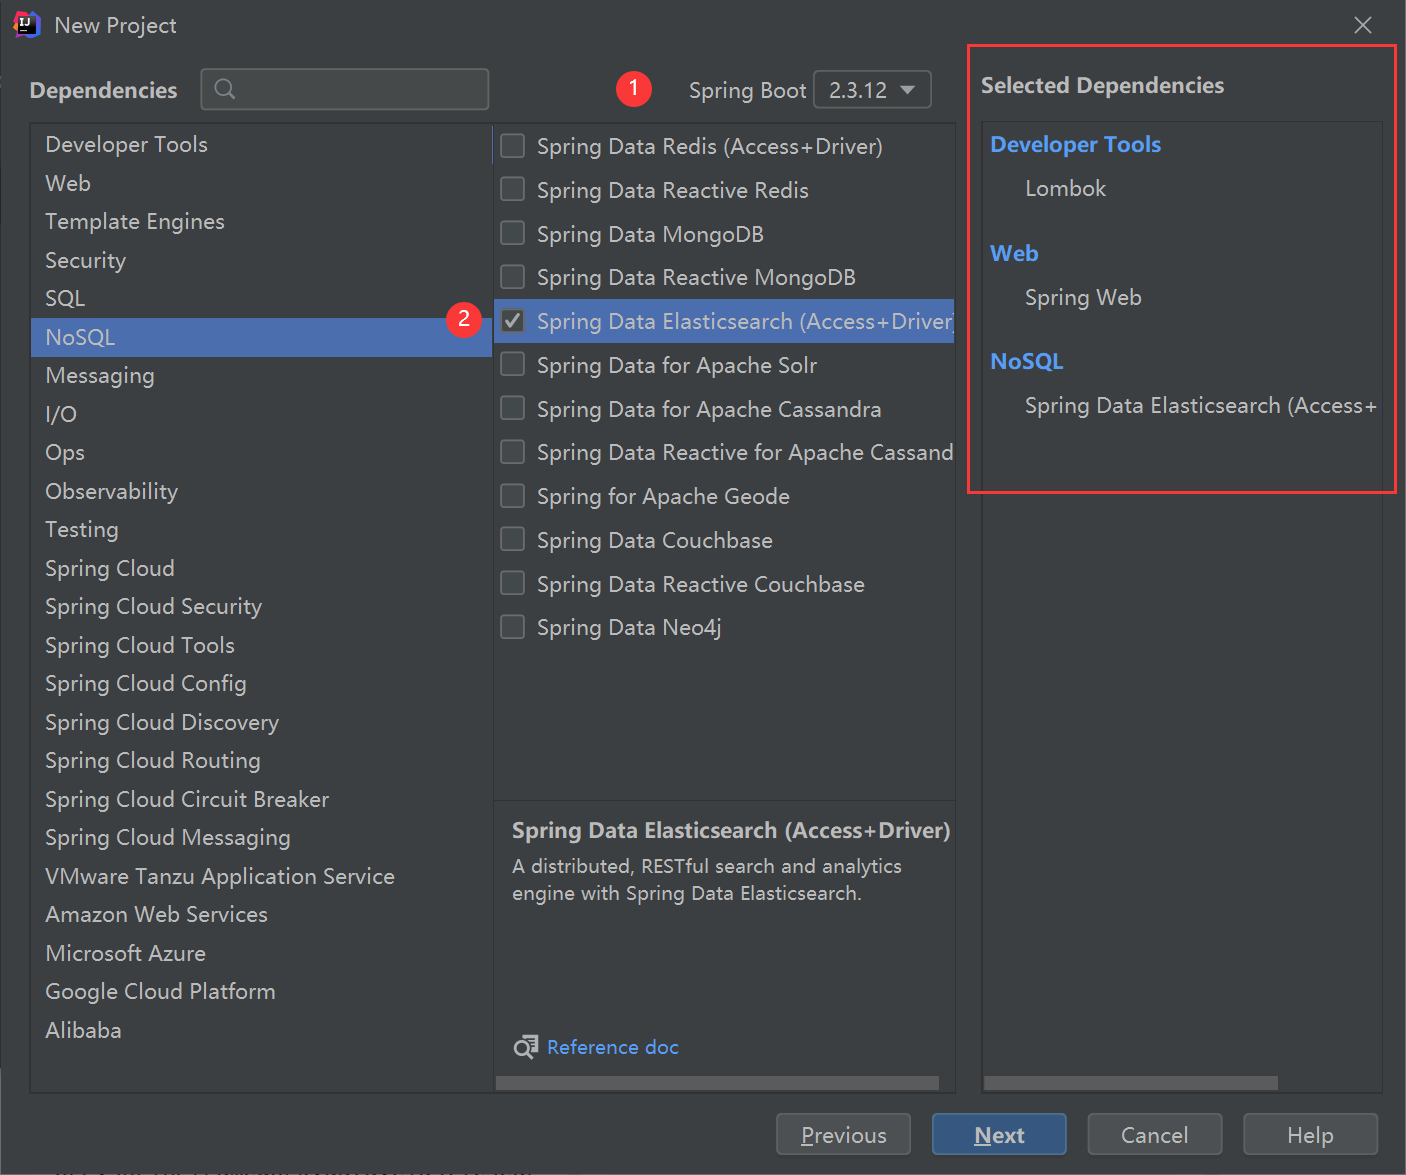The image size is (1406, 1175).
Task: Click selected dependencies horizontal scrollbar
Action: tap(1131, 1083)
